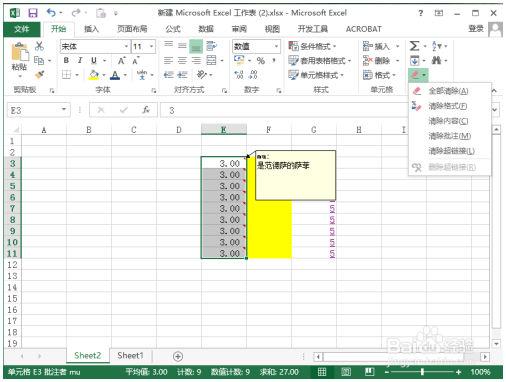
Task: Switch to the 插入 ribbon tab
Action: point(91,29)
